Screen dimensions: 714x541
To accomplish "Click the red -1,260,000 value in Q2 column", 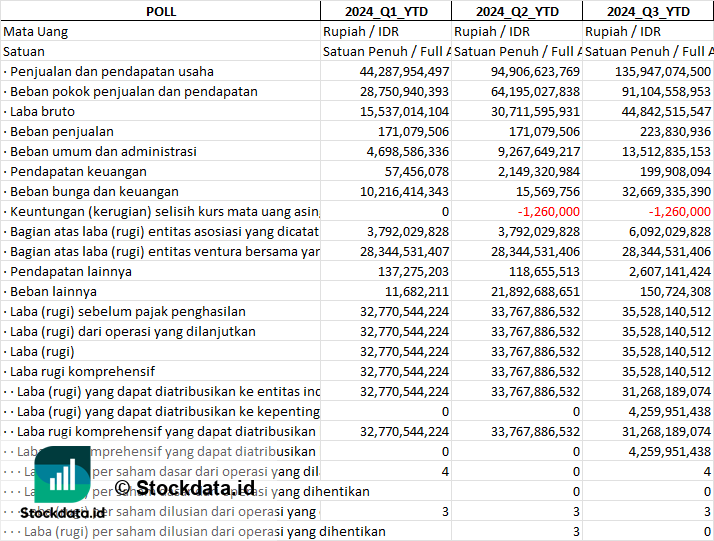I will [x=548, y=211].
